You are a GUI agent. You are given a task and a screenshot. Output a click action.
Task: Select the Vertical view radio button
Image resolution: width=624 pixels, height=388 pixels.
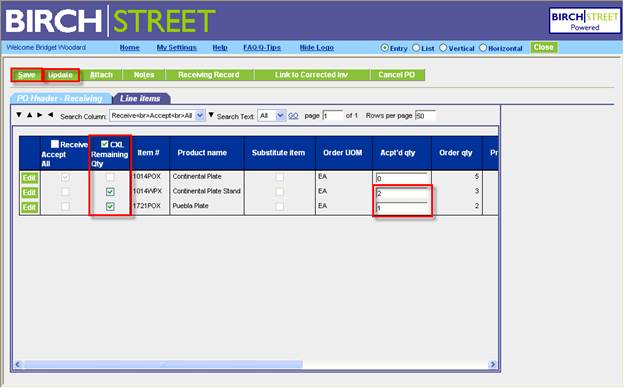coord(443,48)
